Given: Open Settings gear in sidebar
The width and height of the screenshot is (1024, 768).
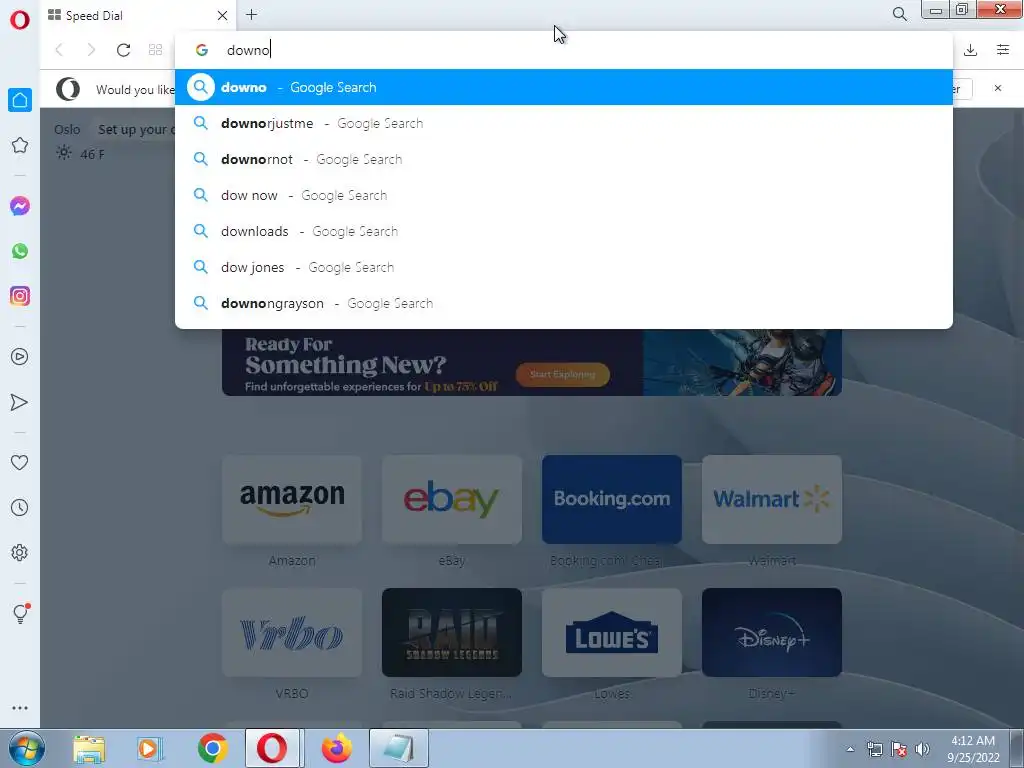Looking at the screenshot, I should pos(20,552).
